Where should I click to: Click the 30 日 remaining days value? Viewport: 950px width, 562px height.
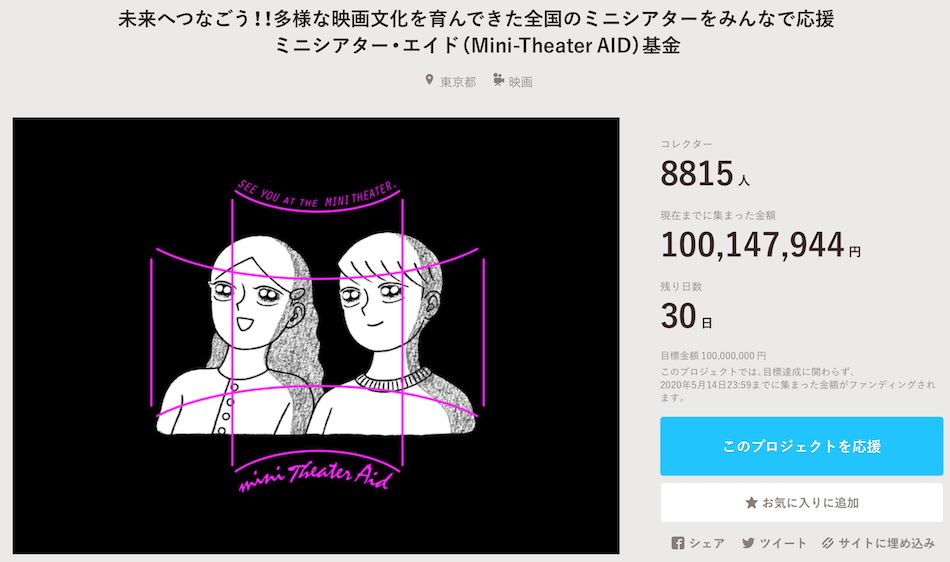(686, 317)
